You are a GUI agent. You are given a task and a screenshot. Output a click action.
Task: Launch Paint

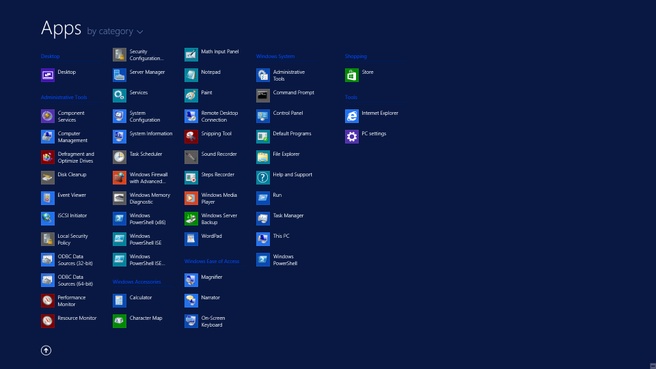199,96
